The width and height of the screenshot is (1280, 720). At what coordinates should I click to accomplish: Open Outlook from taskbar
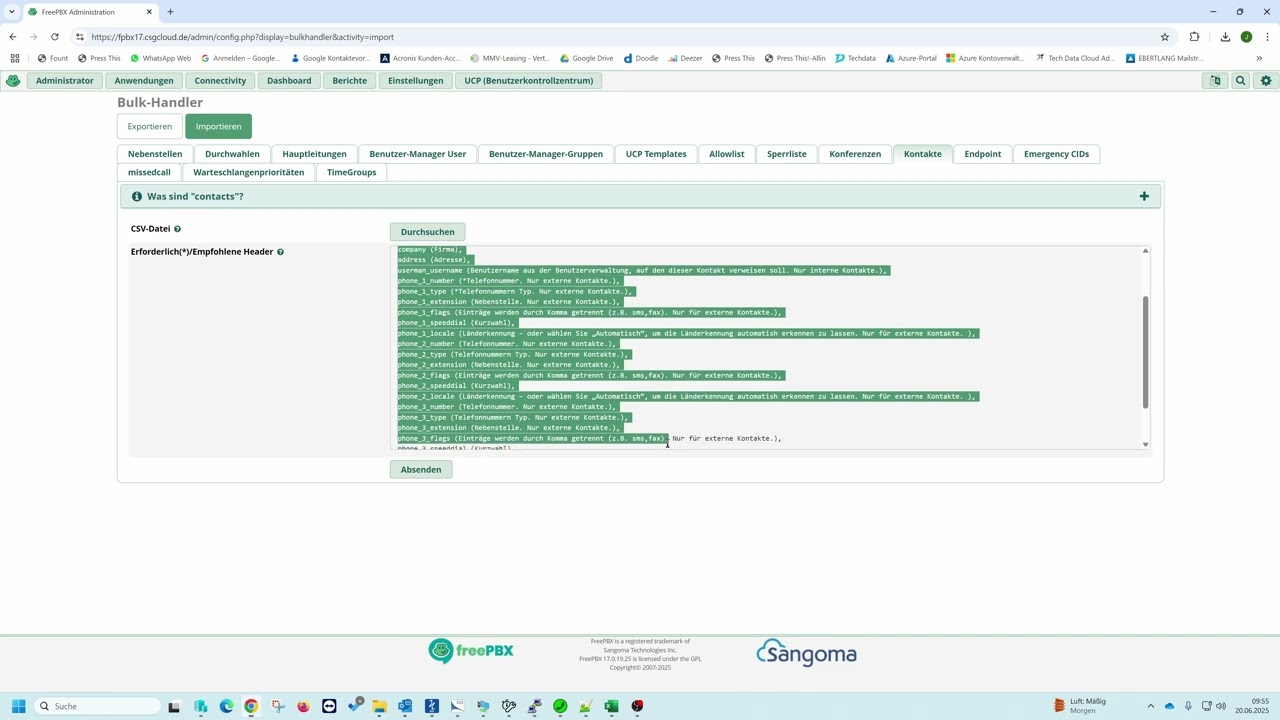pos(405,706)
